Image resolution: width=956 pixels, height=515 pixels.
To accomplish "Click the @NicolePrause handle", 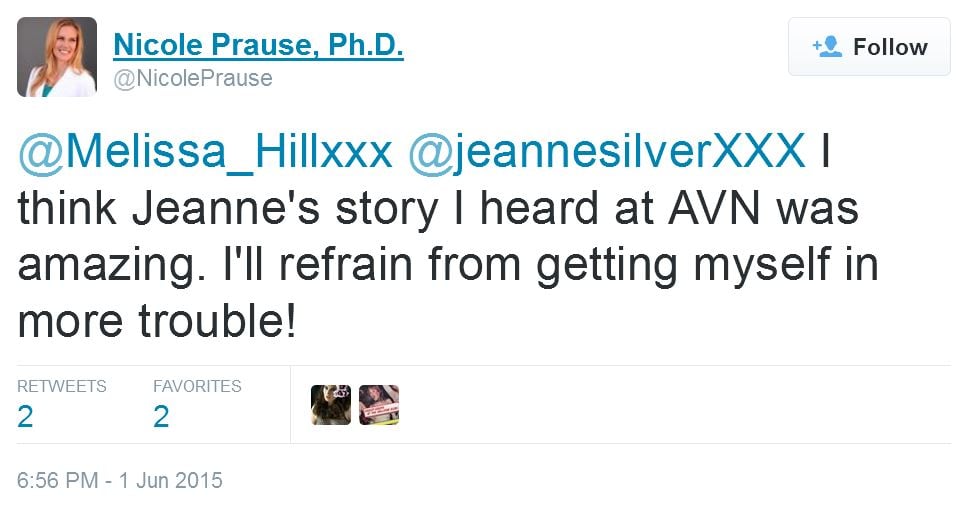I will 193,78.
